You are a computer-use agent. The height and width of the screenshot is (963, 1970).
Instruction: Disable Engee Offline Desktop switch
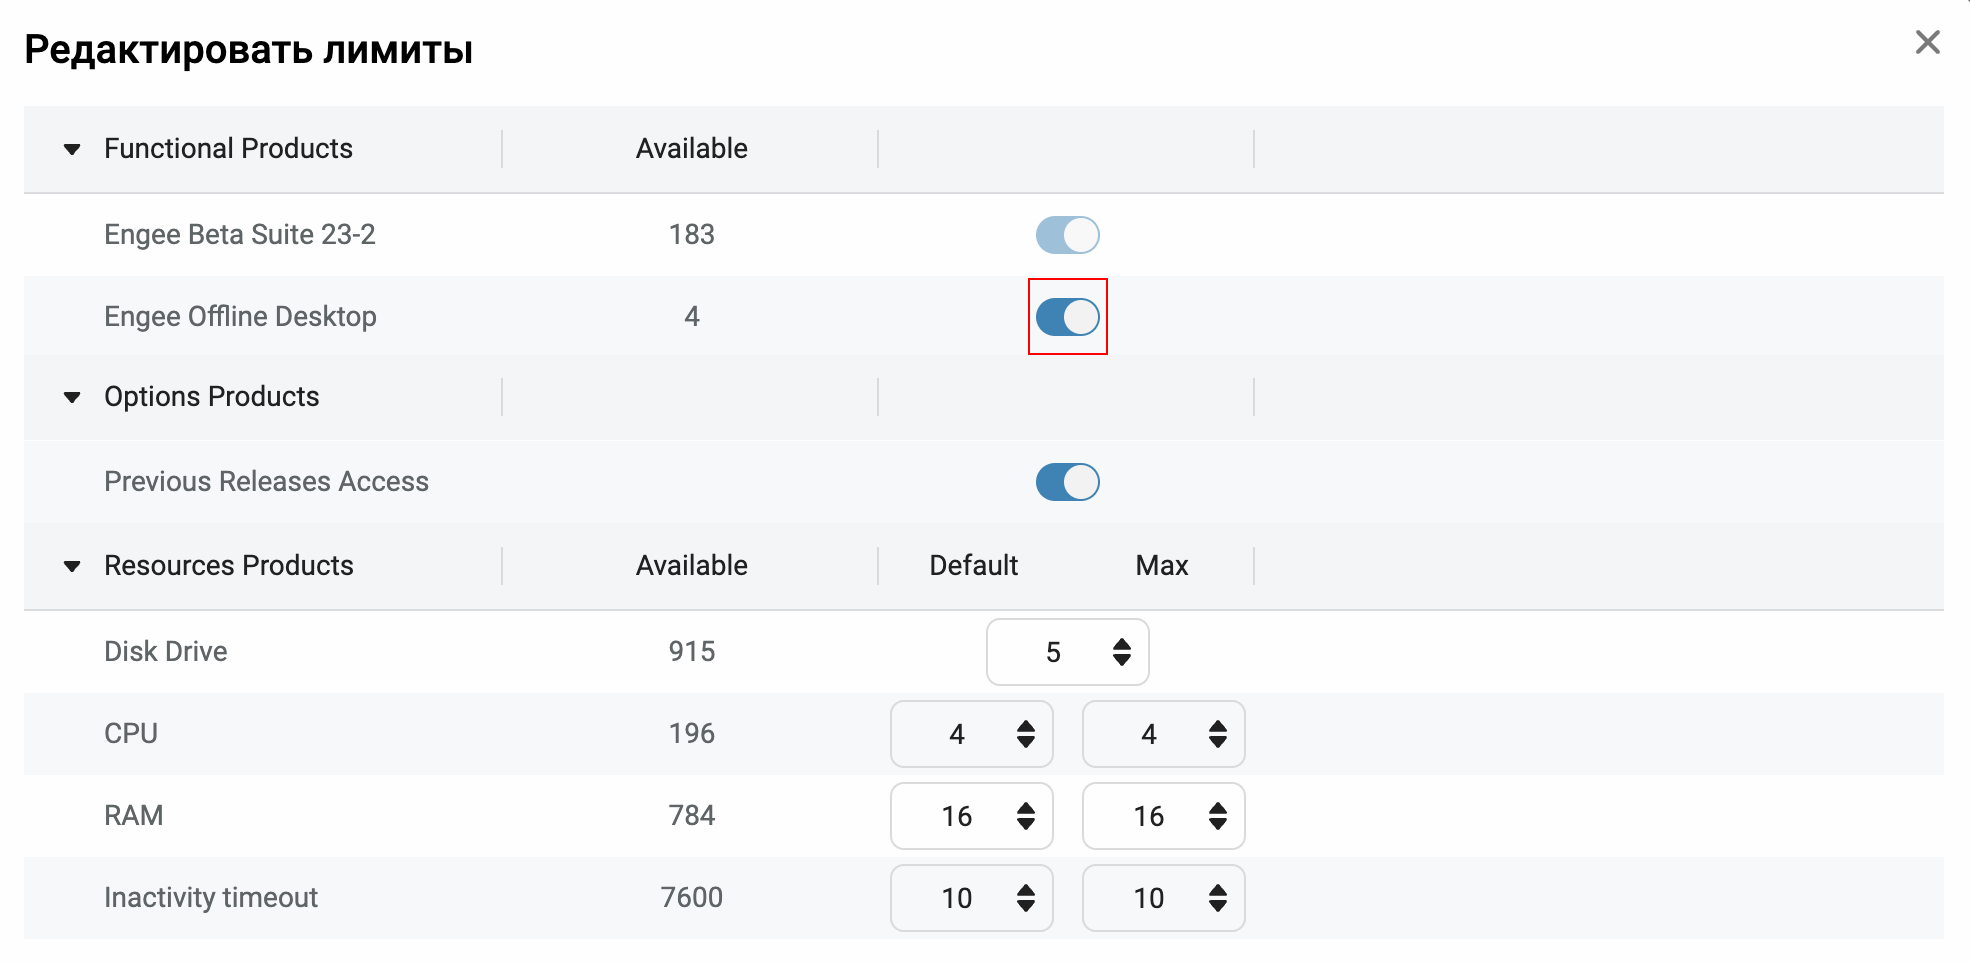(x=1067, y=317)
